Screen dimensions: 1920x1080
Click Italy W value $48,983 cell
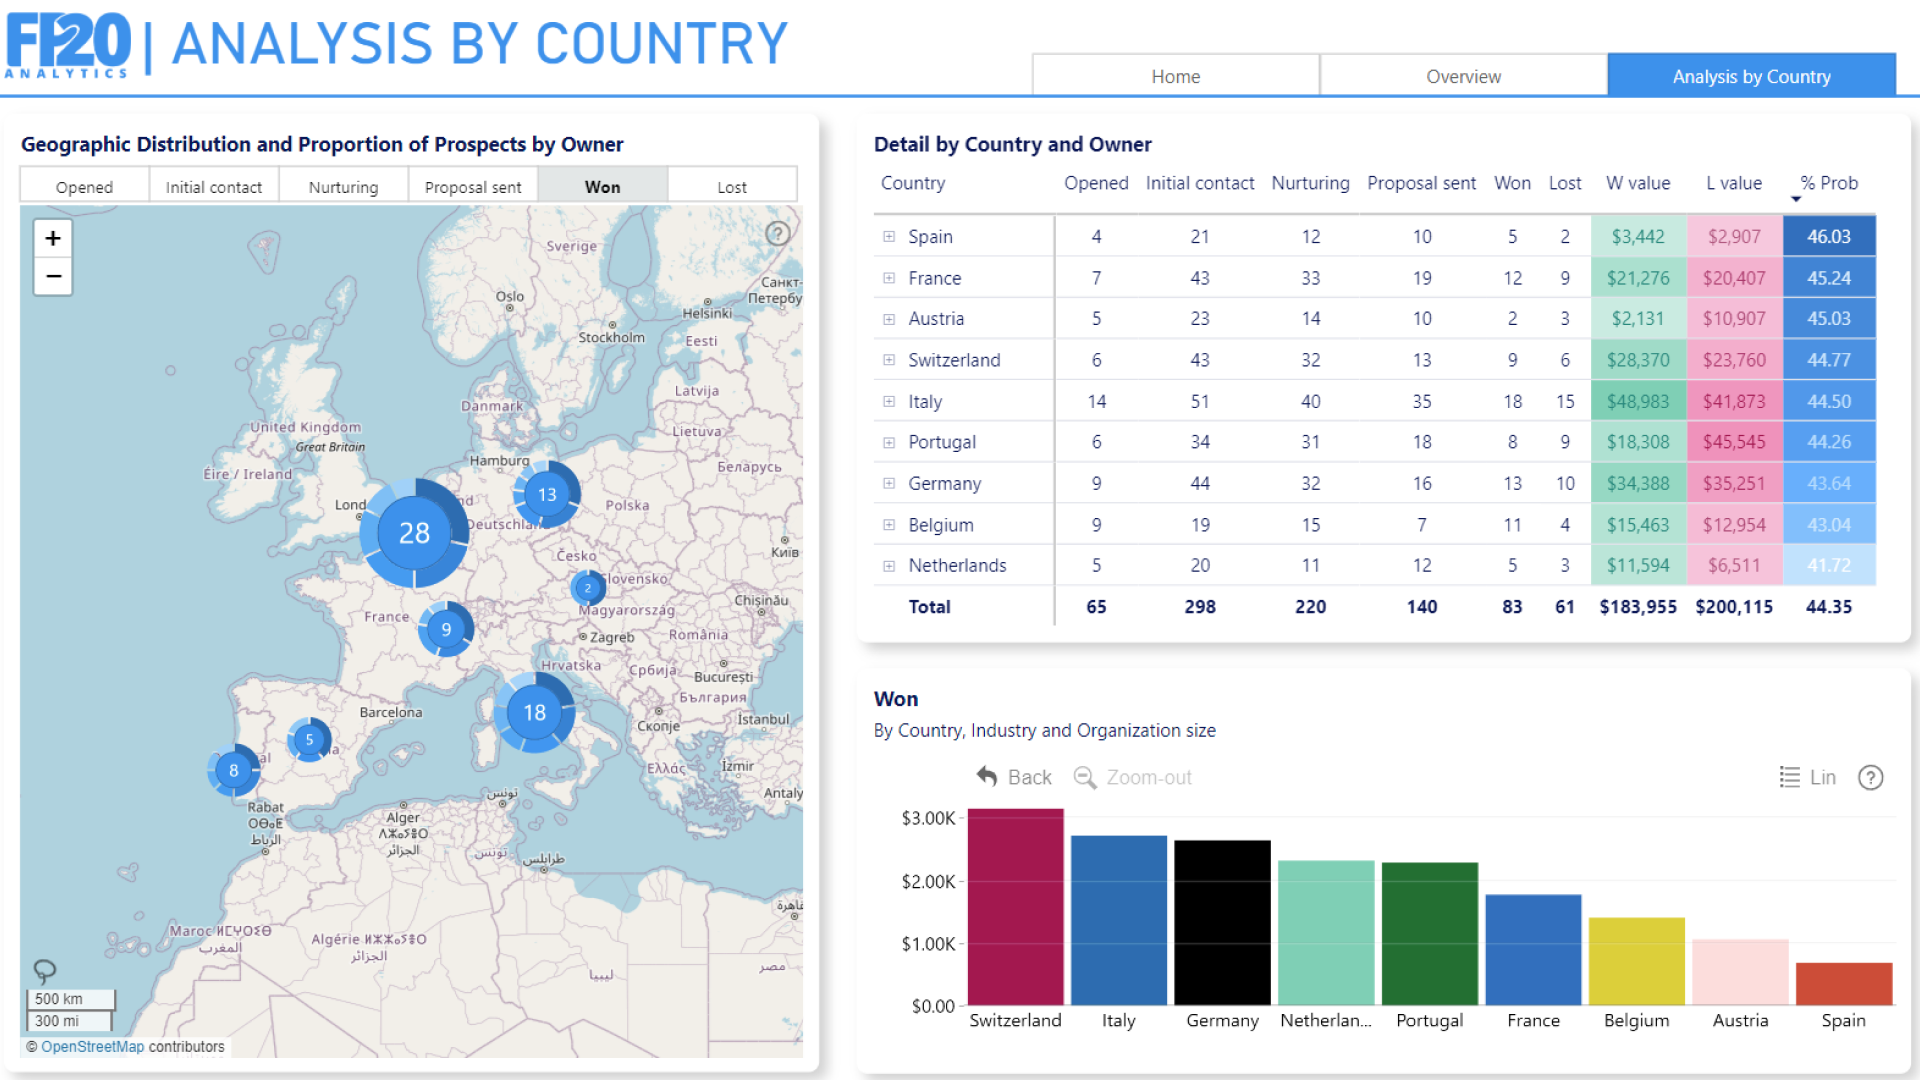click(x=1638, y=401)
